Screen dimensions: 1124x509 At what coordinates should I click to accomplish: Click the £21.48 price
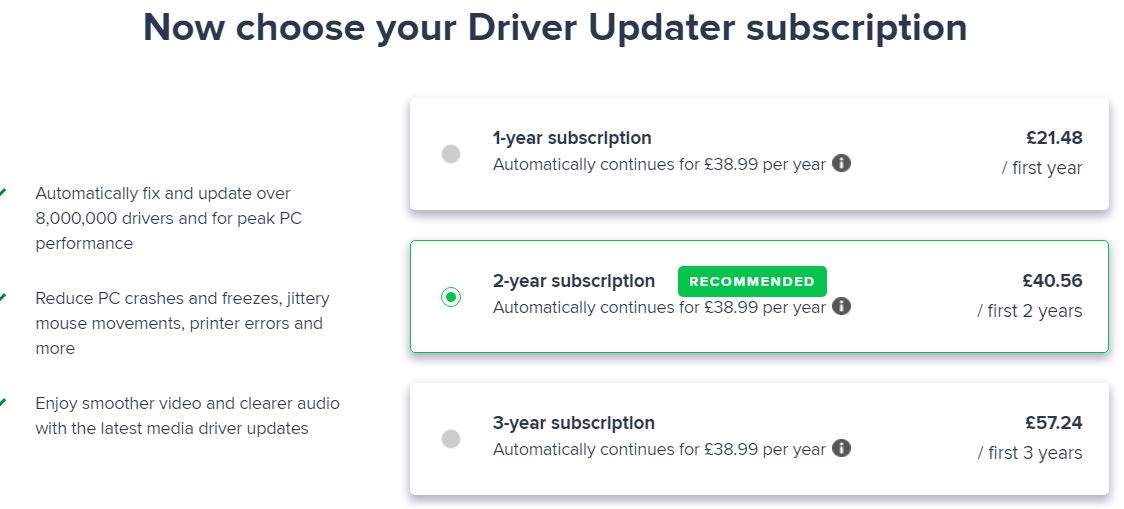point(1054,138)
